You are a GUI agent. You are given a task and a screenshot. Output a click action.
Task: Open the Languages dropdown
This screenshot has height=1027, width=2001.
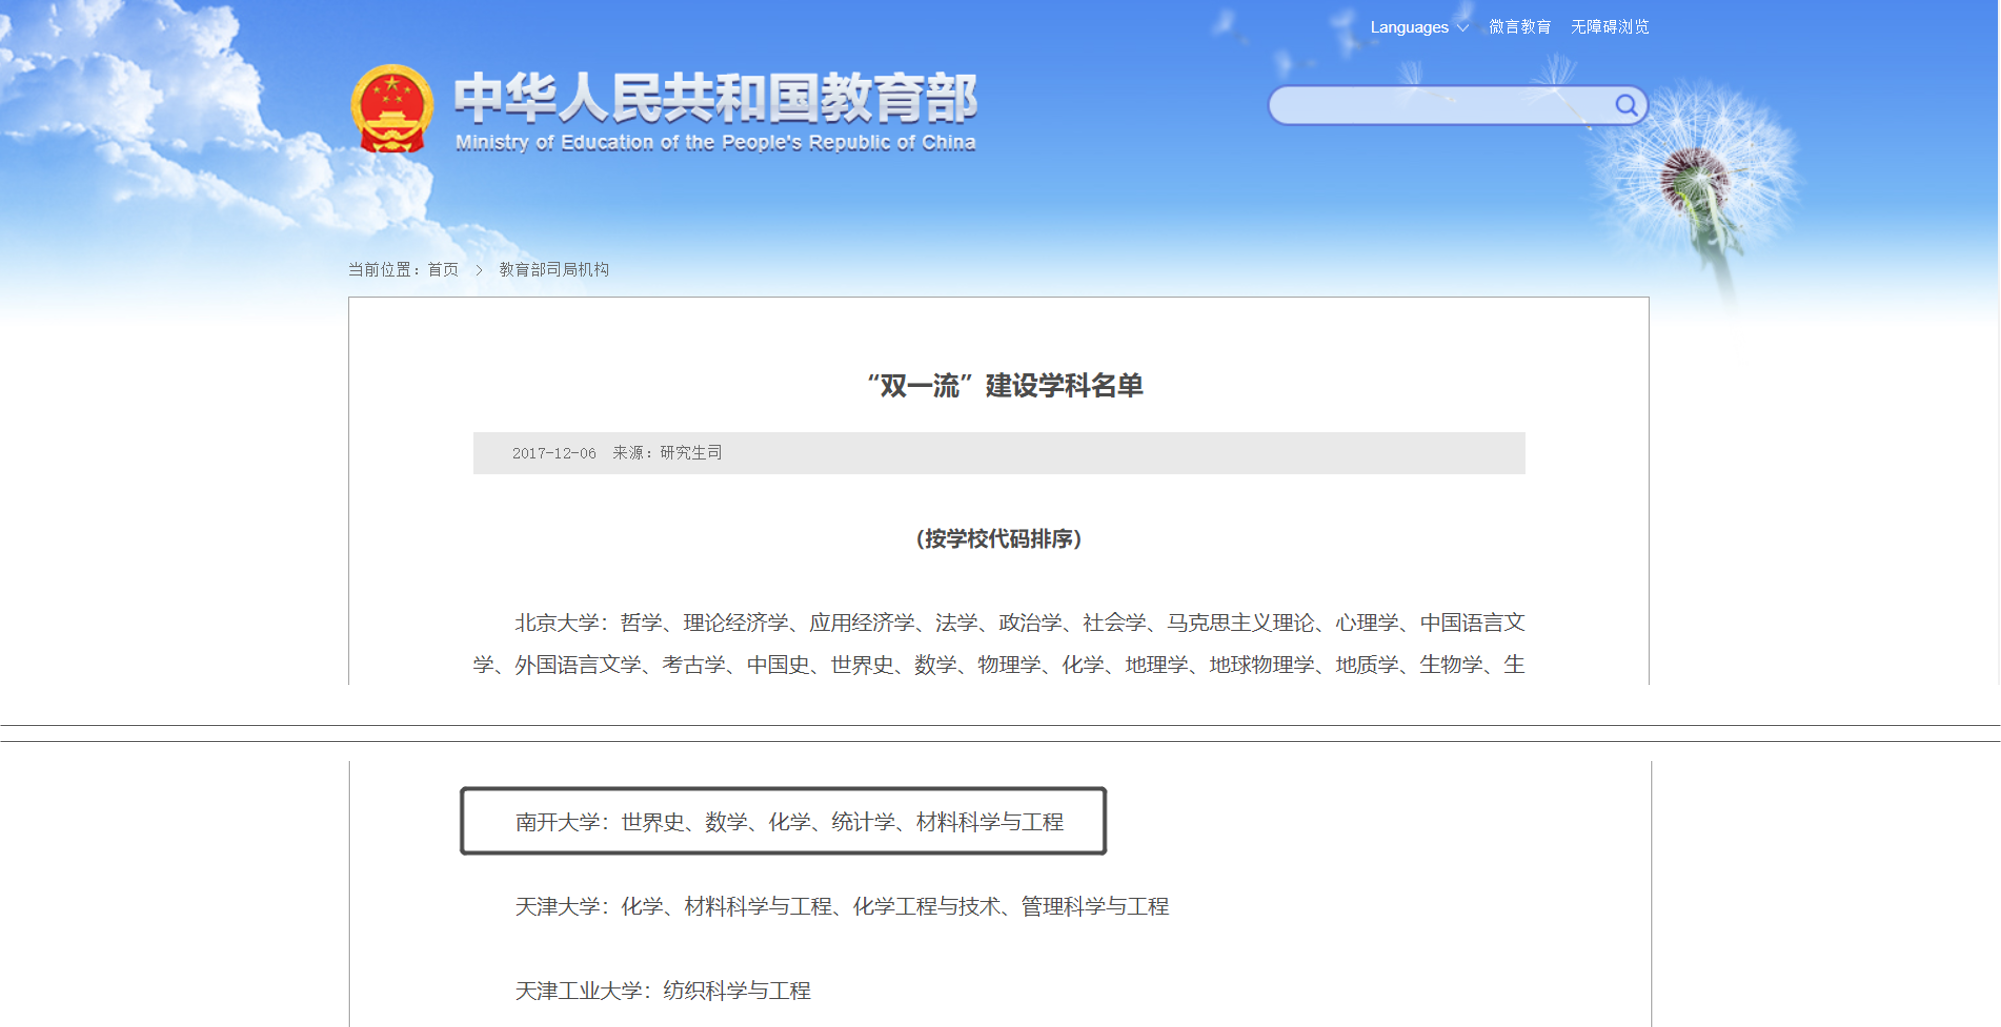[1409, 27]
